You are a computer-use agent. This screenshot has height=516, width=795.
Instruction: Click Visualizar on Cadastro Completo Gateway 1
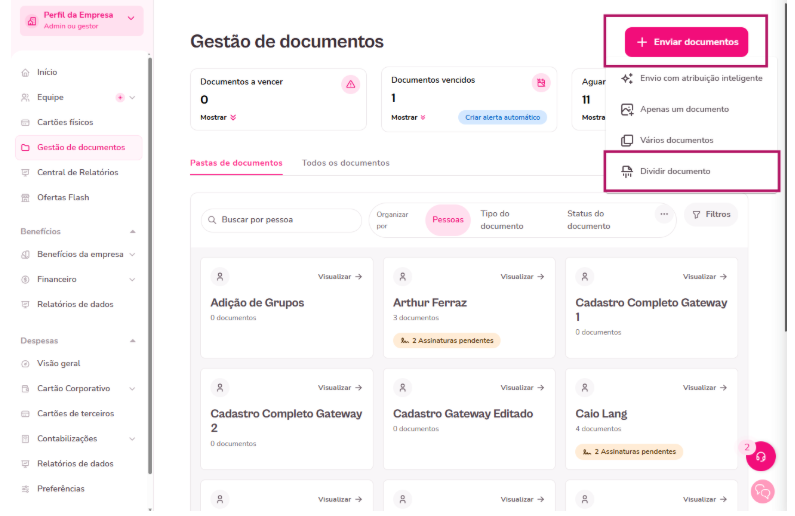(x=705, y=277)
